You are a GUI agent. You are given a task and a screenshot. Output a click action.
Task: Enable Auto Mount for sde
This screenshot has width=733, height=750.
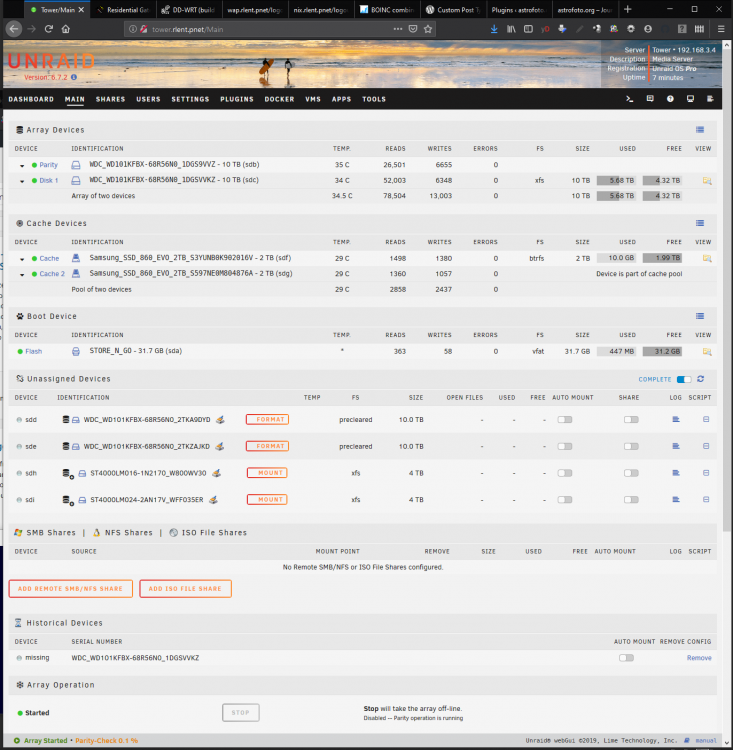[x=565, y=446]
